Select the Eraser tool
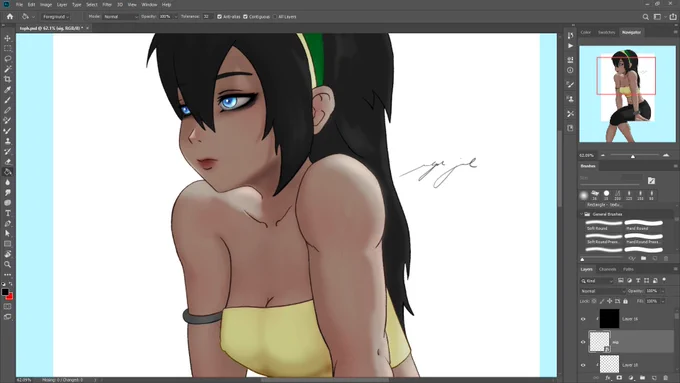This screenshot has width=680, height=383. pos(7,162)
